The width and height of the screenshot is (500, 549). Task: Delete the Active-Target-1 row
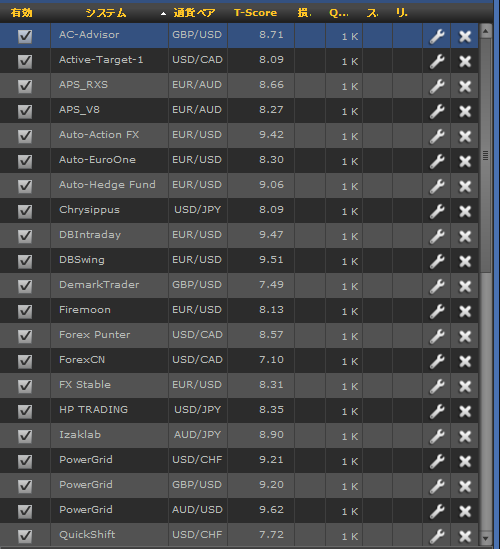tap(465, 61)
